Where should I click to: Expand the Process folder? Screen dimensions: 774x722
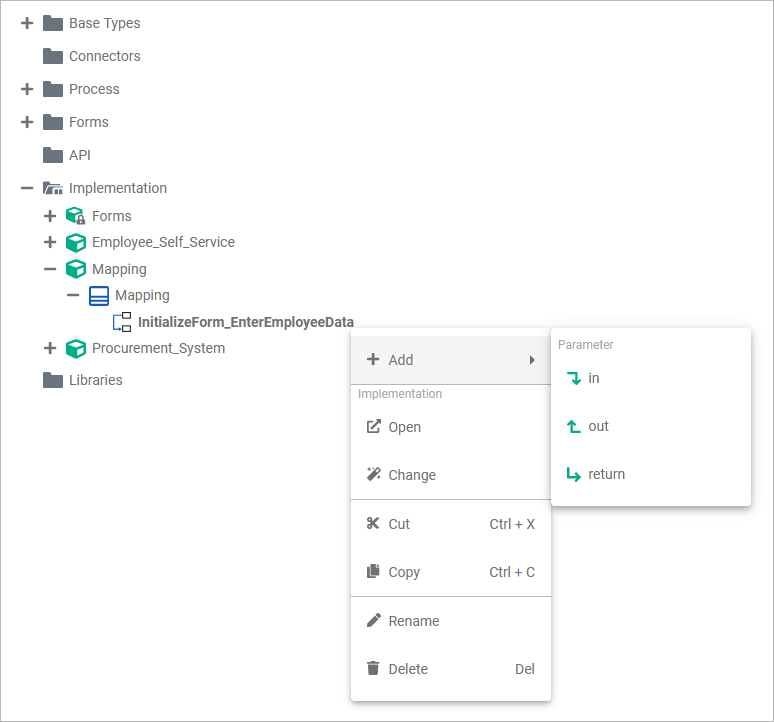(27, 89)
